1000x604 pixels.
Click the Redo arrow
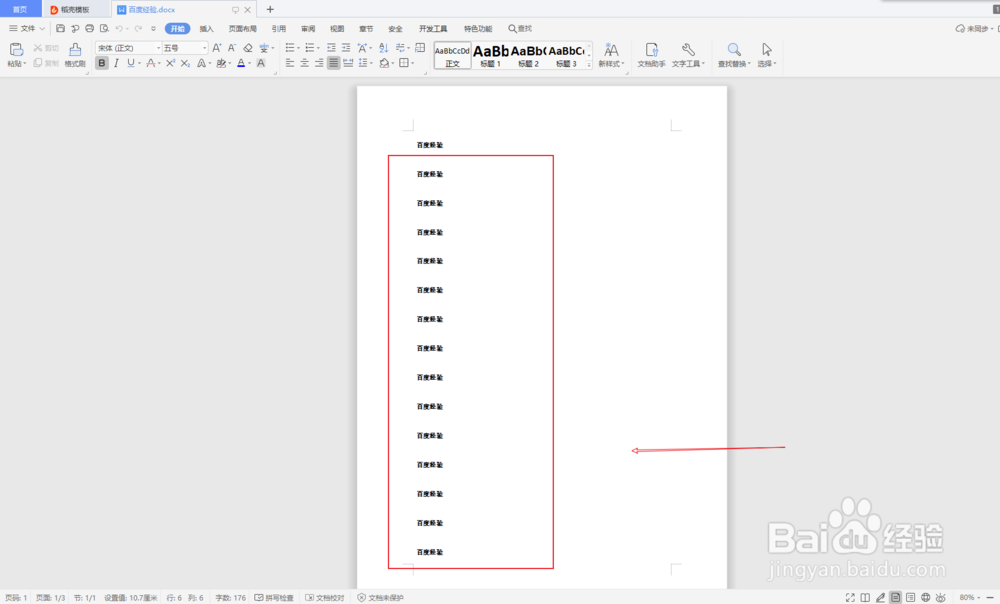tap(138, 29)
